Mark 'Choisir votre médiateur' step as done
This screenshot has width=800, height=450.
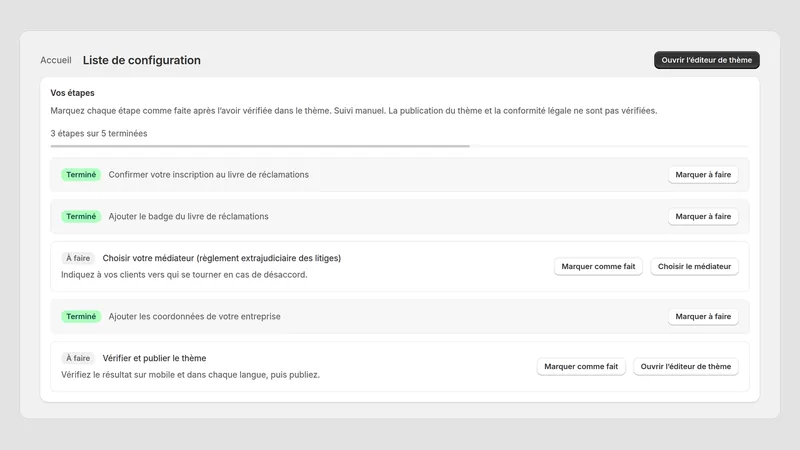click(598, 266)
